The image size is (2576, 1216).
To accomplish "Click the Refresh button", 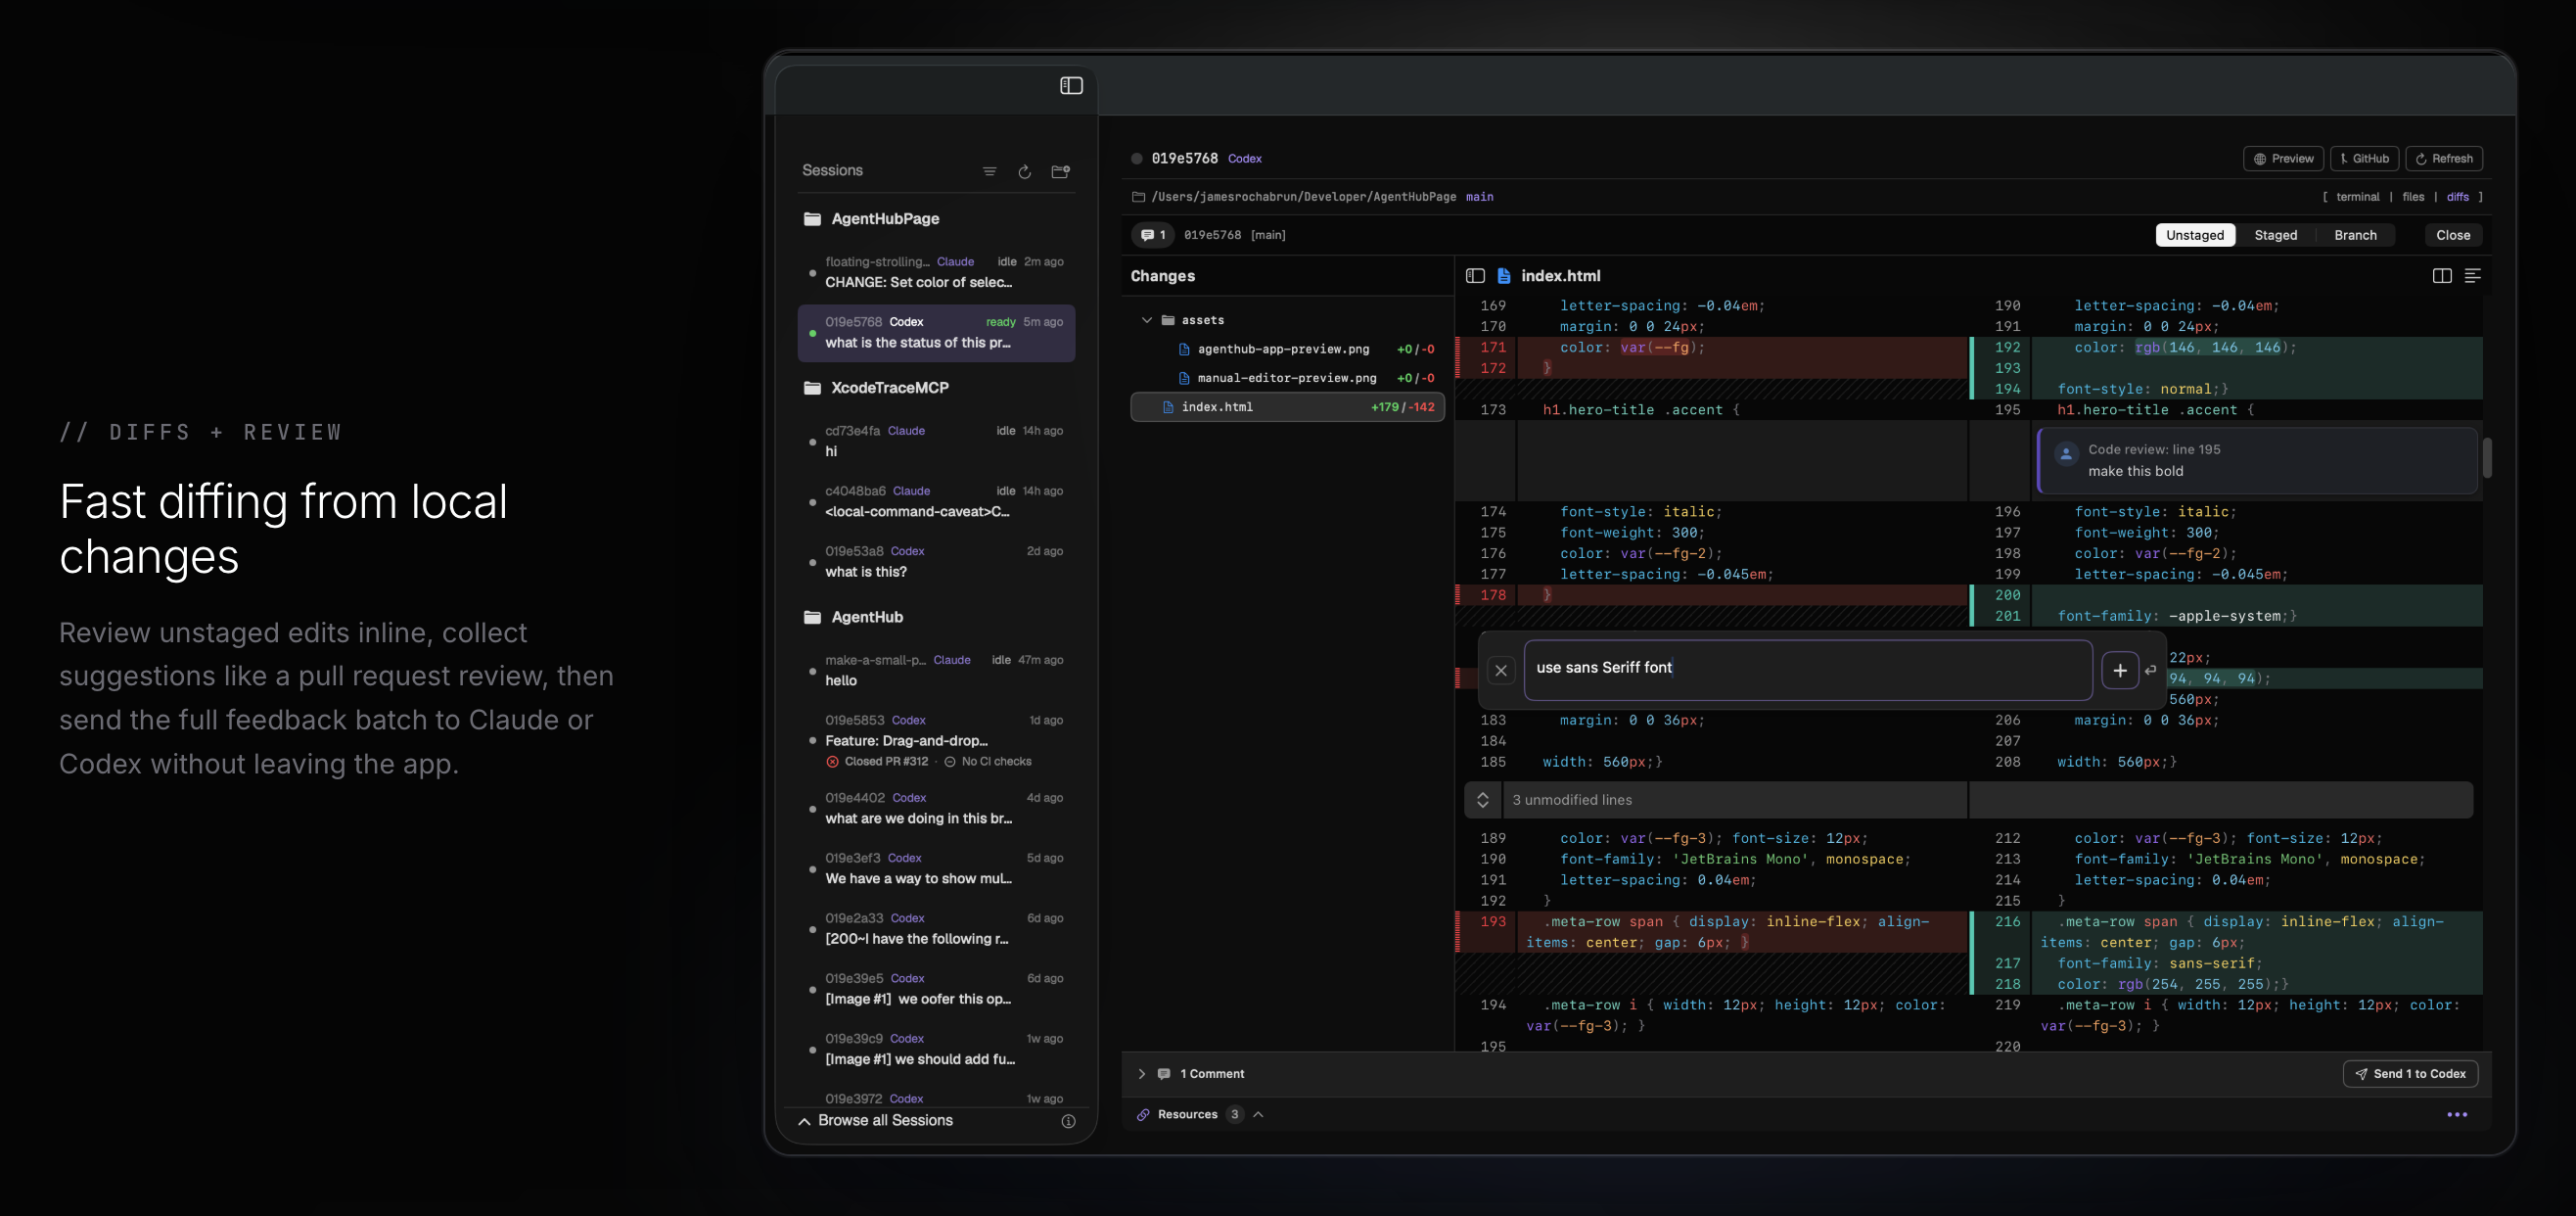I will tap(2443, 159).
